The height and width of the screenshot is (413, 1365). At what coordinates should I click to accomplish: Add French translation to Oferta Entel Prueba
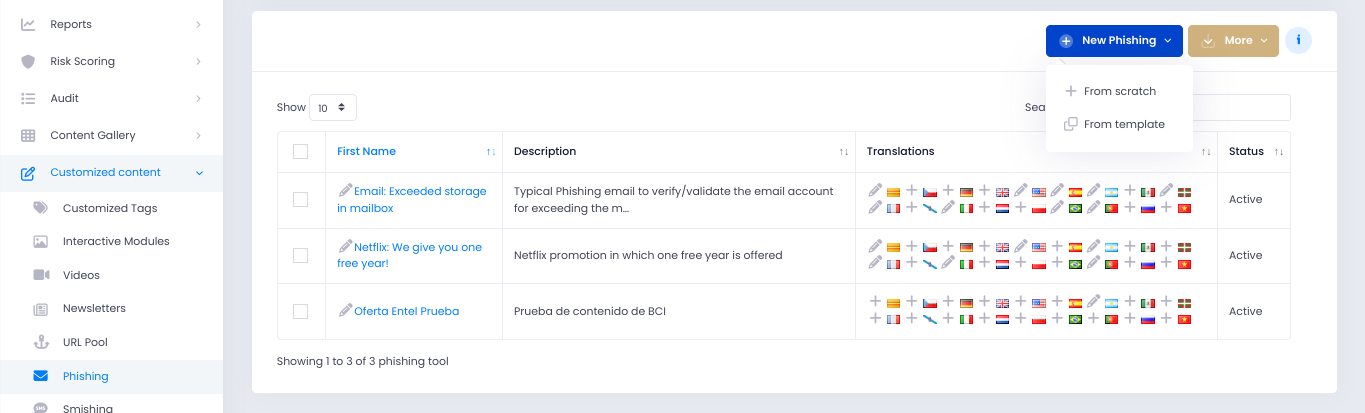pos(875,318)
